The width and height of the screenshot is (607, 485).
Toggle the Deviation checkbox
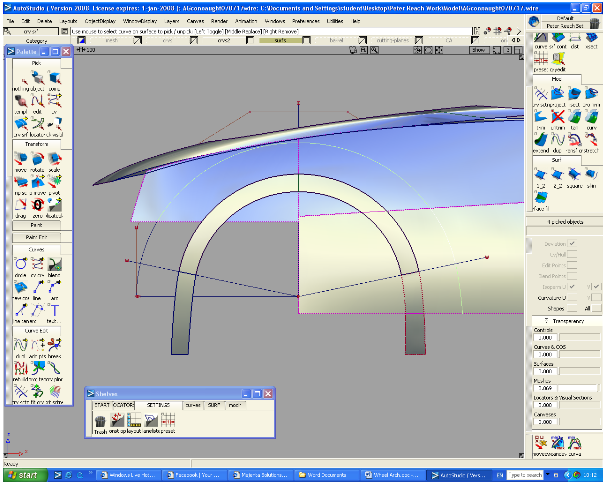point(572,243)
